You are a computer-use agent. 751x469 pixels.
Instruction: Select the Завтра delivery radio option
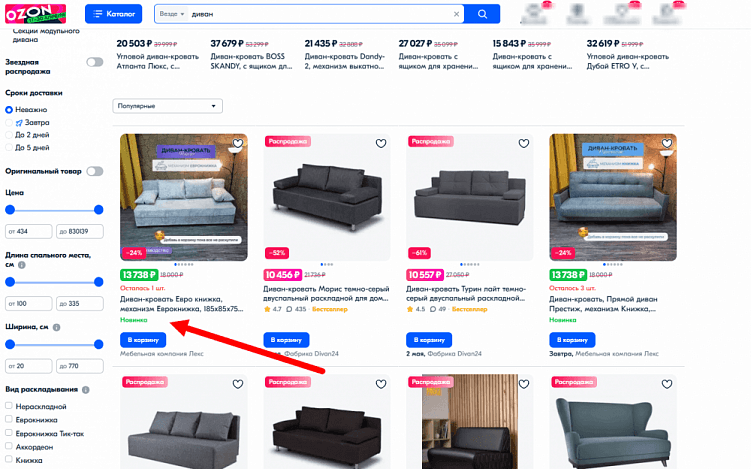pos(9,123)
